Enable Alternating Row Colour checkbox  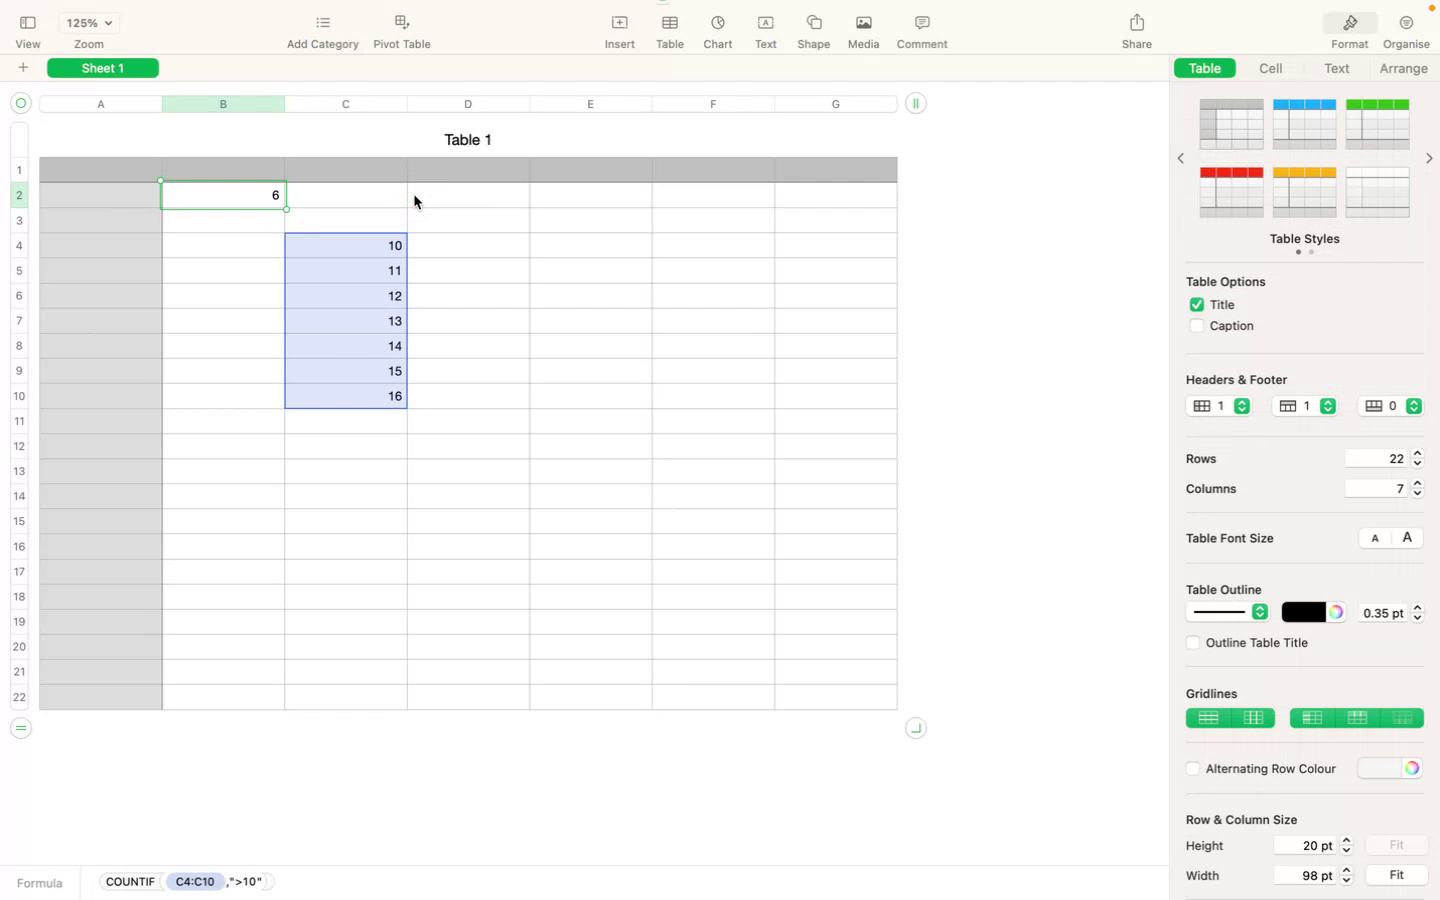pyautogui.click(x=1193, y=769)
